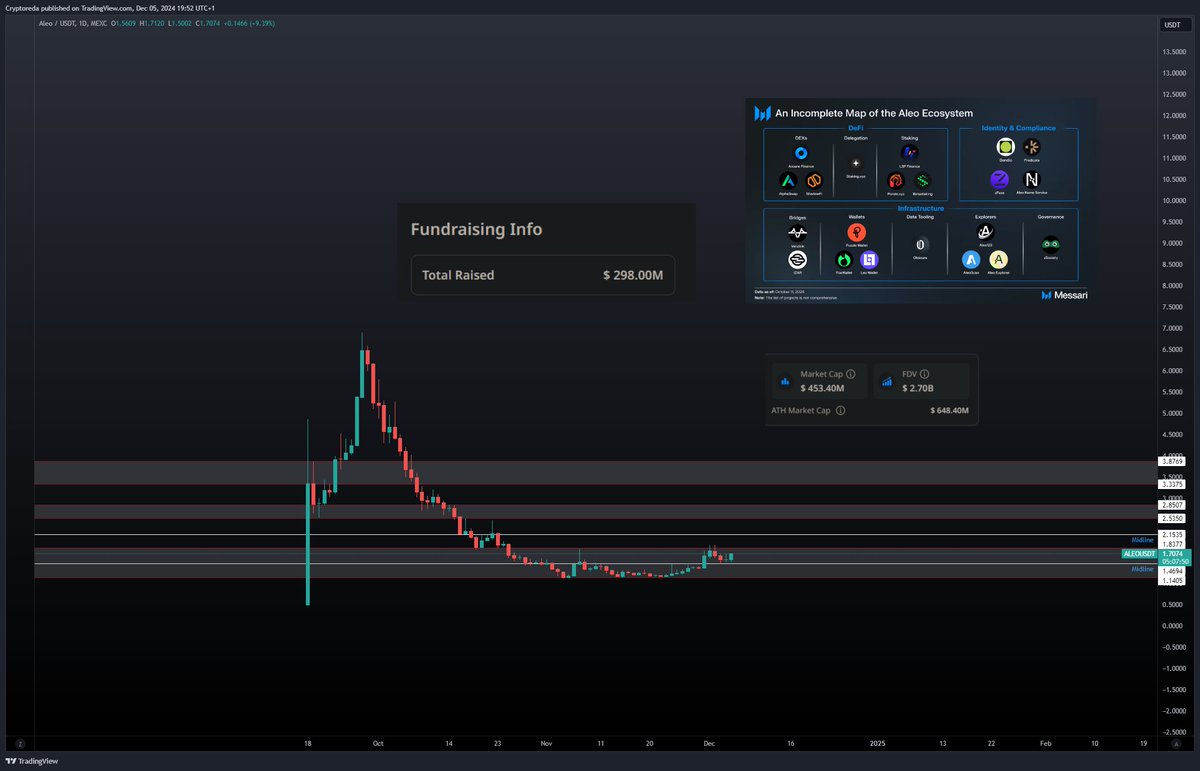Click the info icon next to Market Cap
This screenshot has height=771, width=1200.
click(851, 374)
